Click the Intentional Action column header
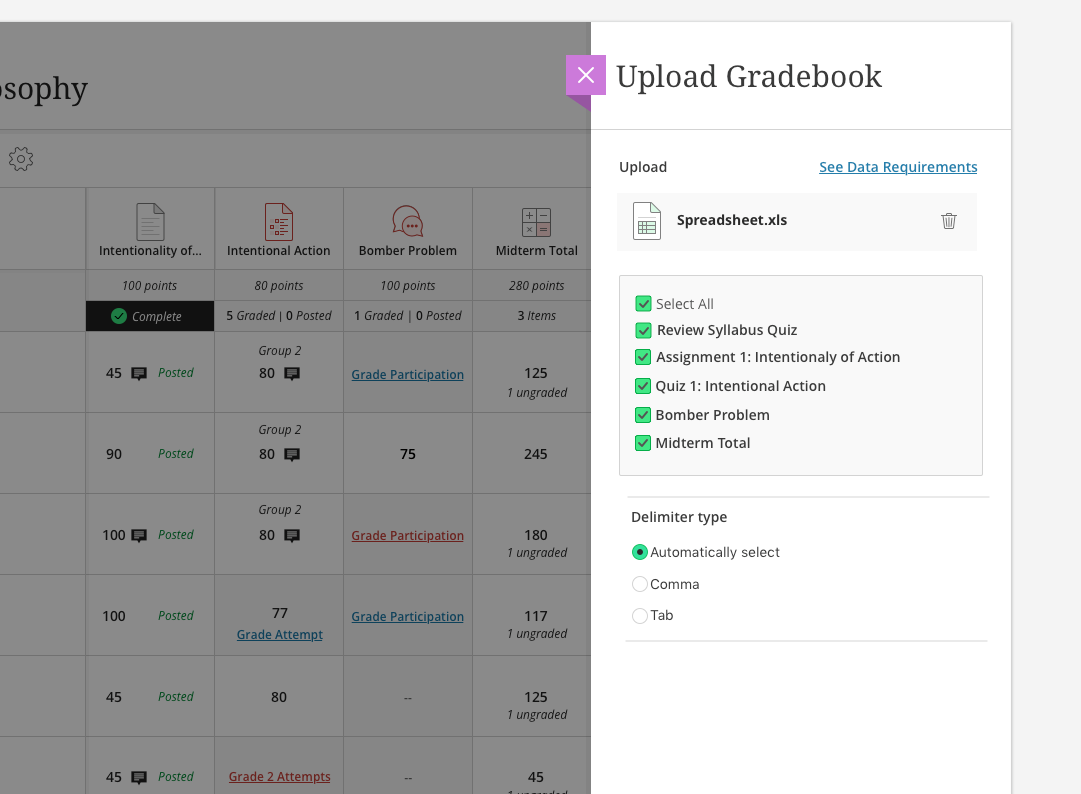 pyautogui.click(x=279, y=230)
